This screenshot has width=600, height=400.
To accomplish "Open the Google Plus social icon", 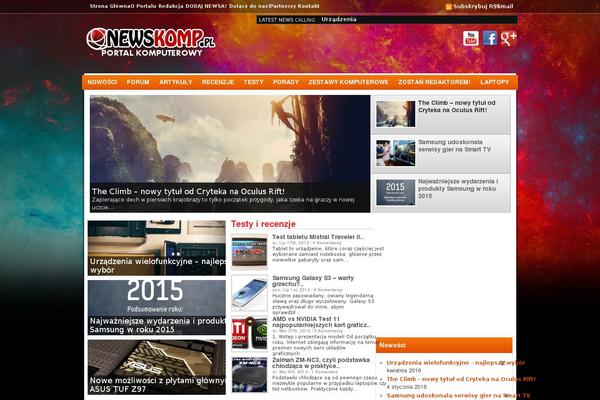I will [x=509, y=39].
